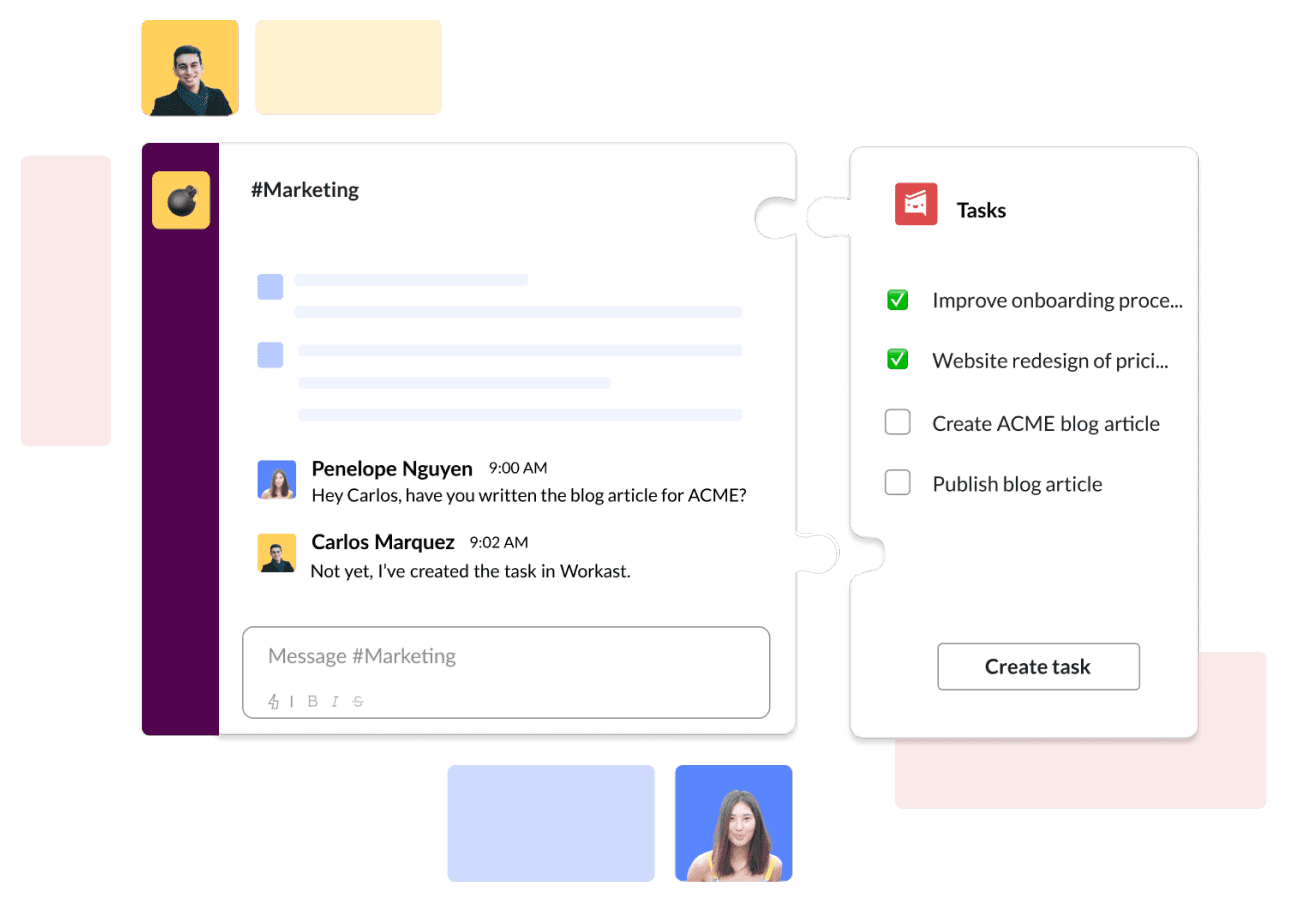Select the large man photo on yellow background
The height and width of the screenshot is (912, 1308).
coord(190,68)
